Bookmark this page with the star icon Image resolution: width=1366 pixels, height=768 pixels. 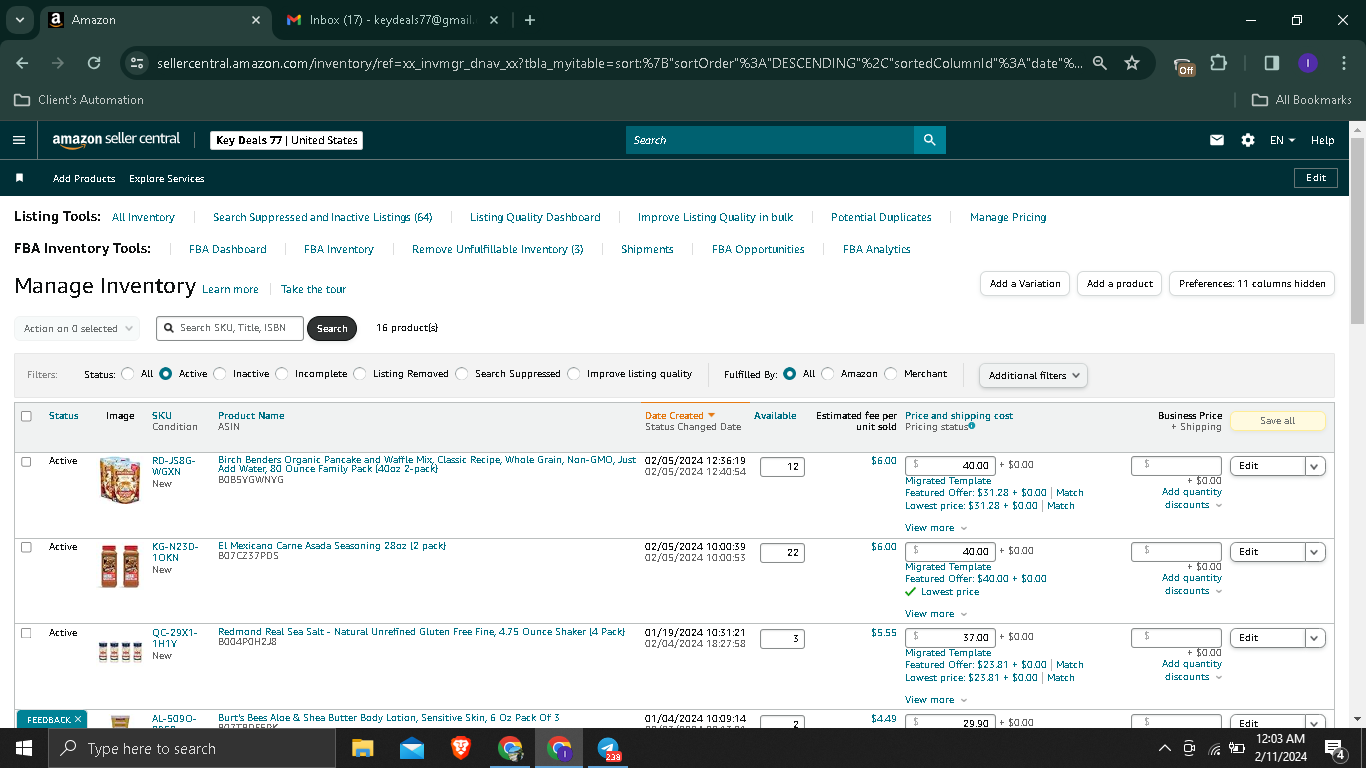1132,63
